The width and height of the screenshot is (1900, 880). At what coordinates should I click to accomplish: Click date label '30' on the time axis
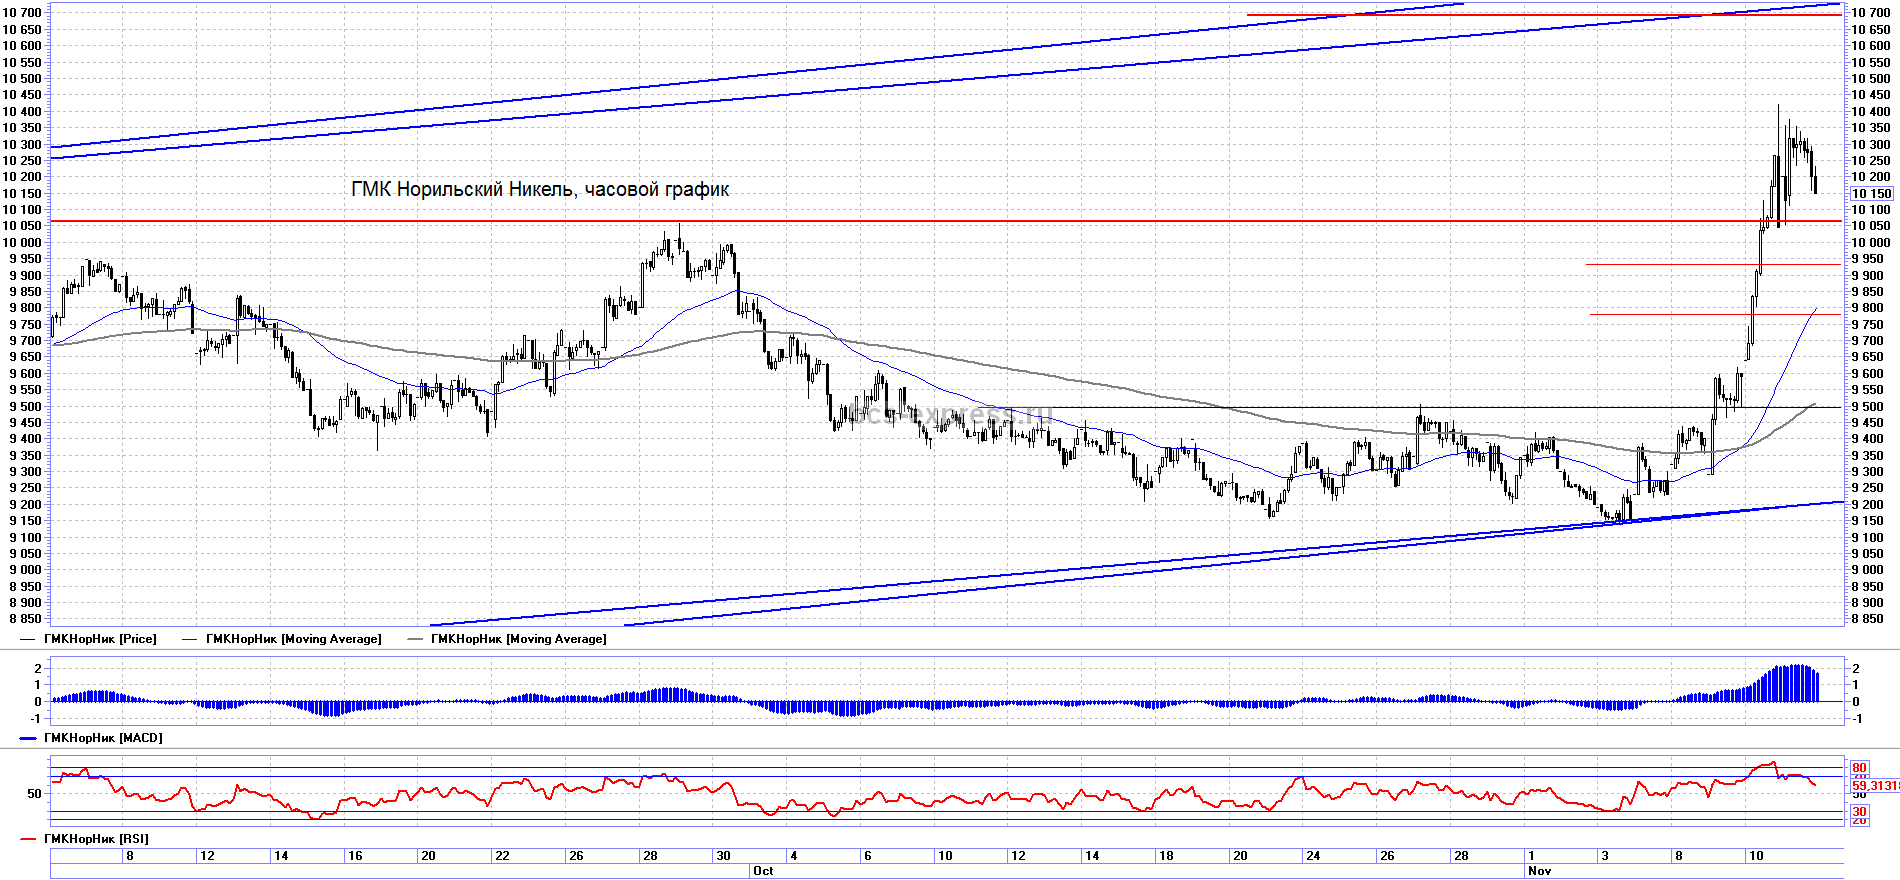click(x=723, y=856)
